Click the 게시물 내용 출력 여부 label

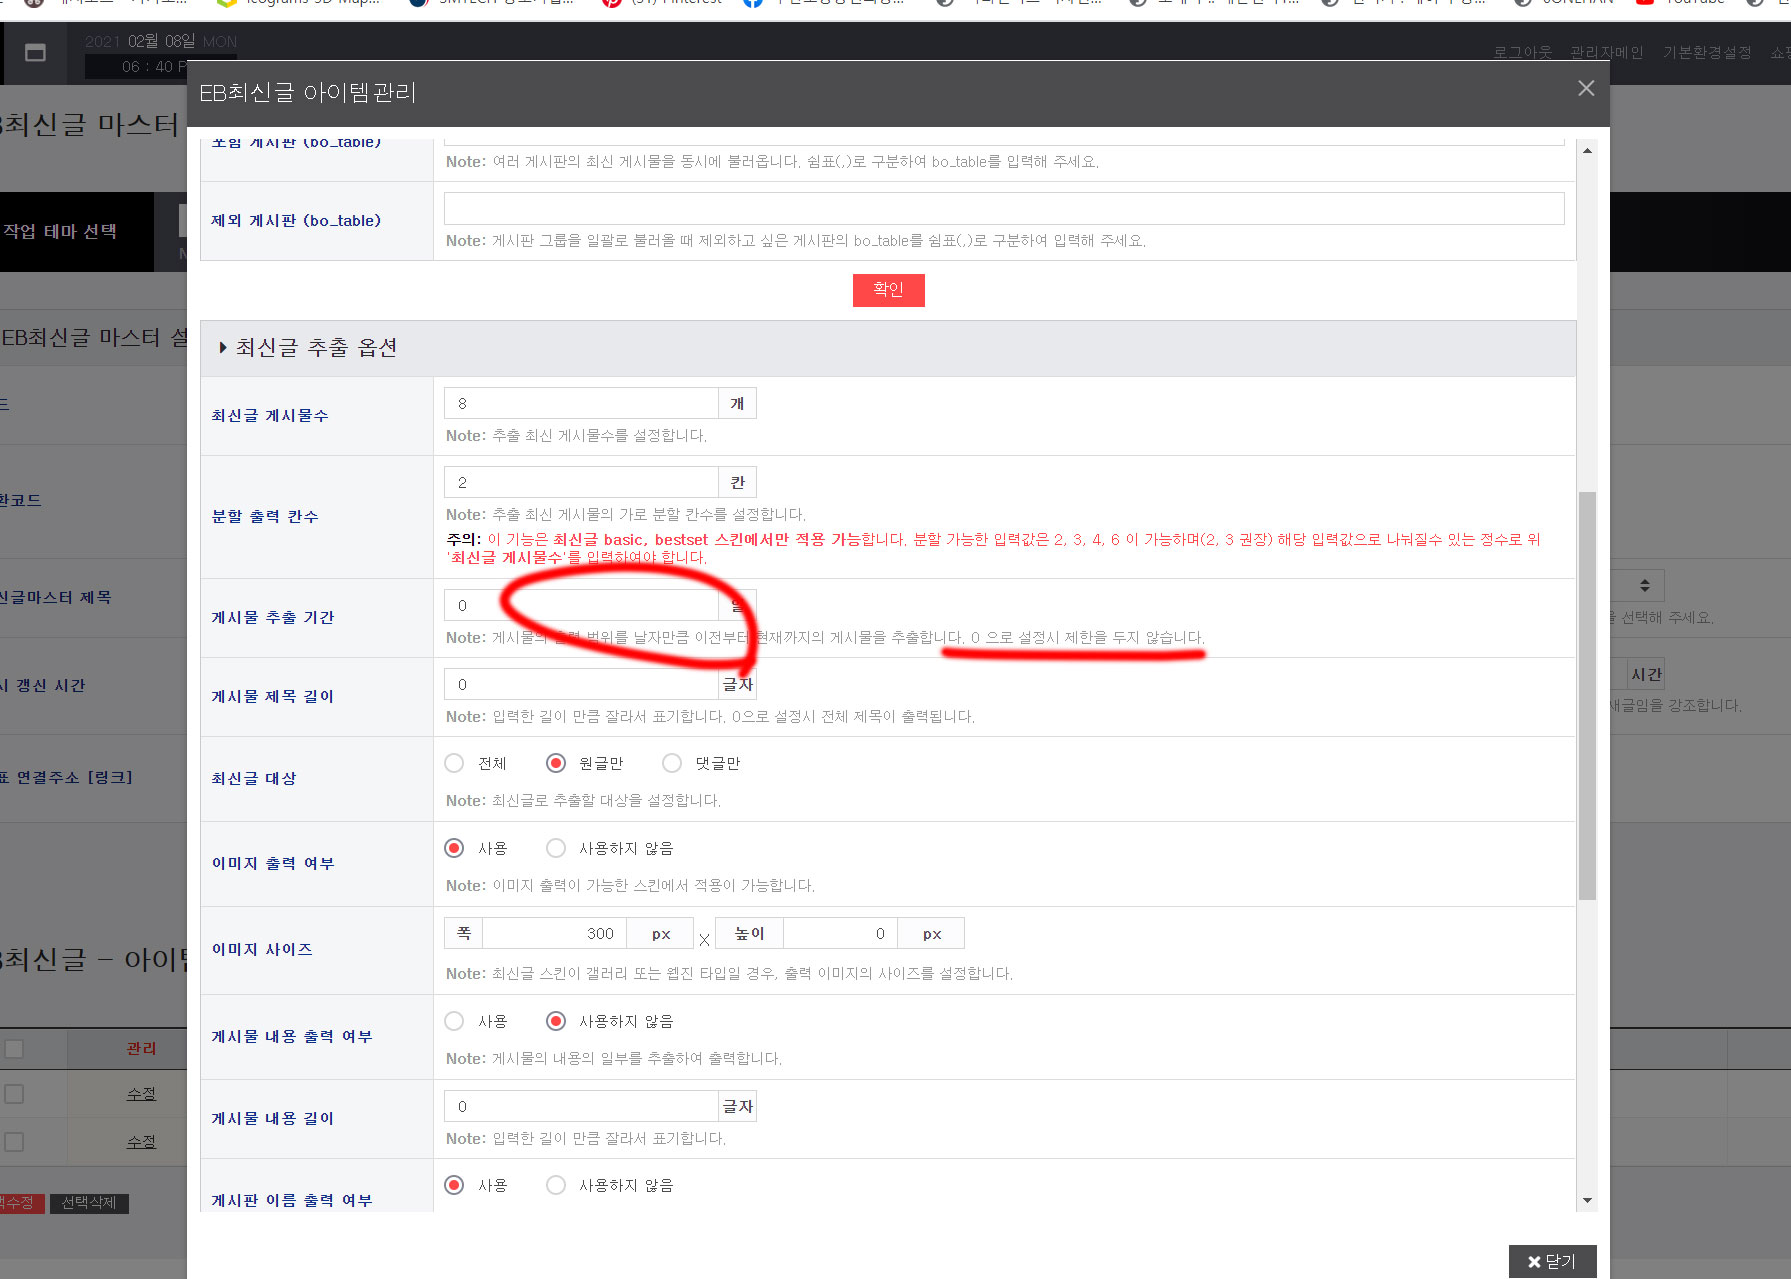coord(292,1037)
